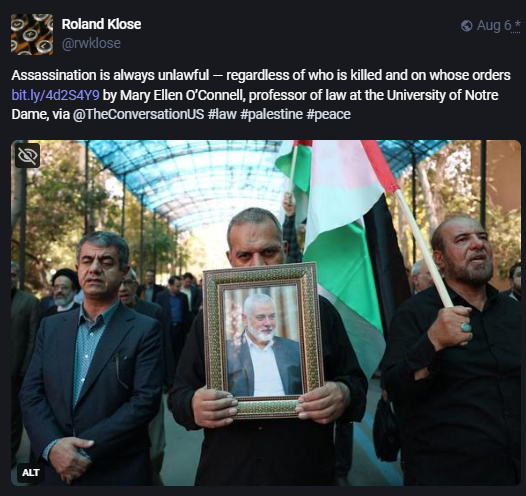Open the Roland Klose display name

point(101,24)
